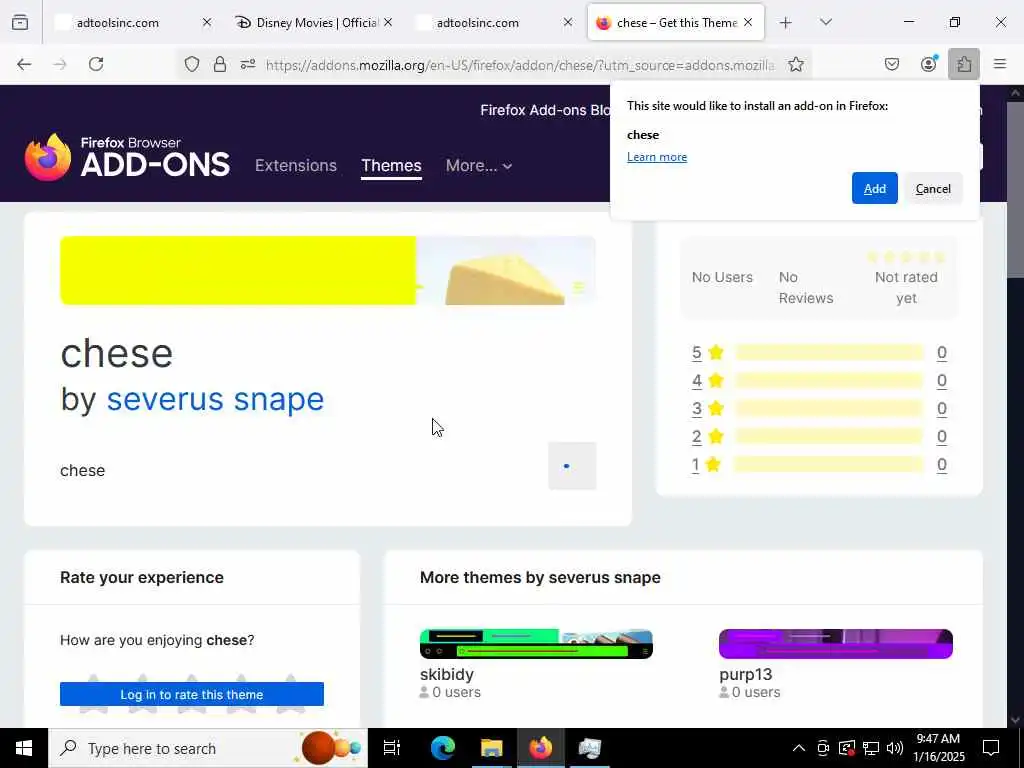This screenshot has height=768, width=1024.
Task: Reload the current page
Action: tap(96, 64)
